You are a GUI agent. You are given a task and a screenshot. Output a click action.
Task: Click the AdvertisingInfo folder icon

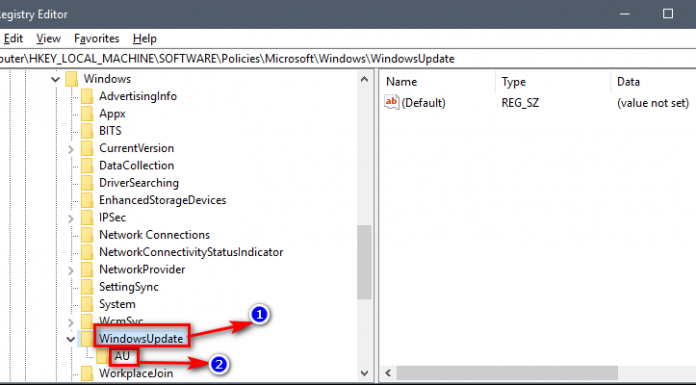(87, 96)
